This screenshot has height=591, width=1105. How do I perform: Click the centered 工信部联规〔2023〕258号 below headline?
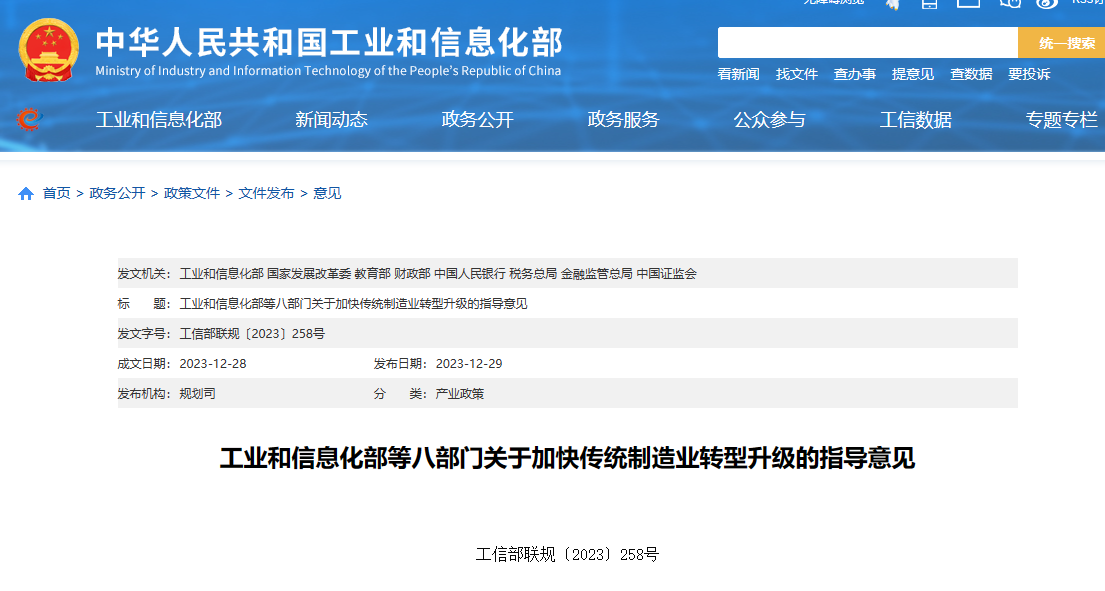567,555
